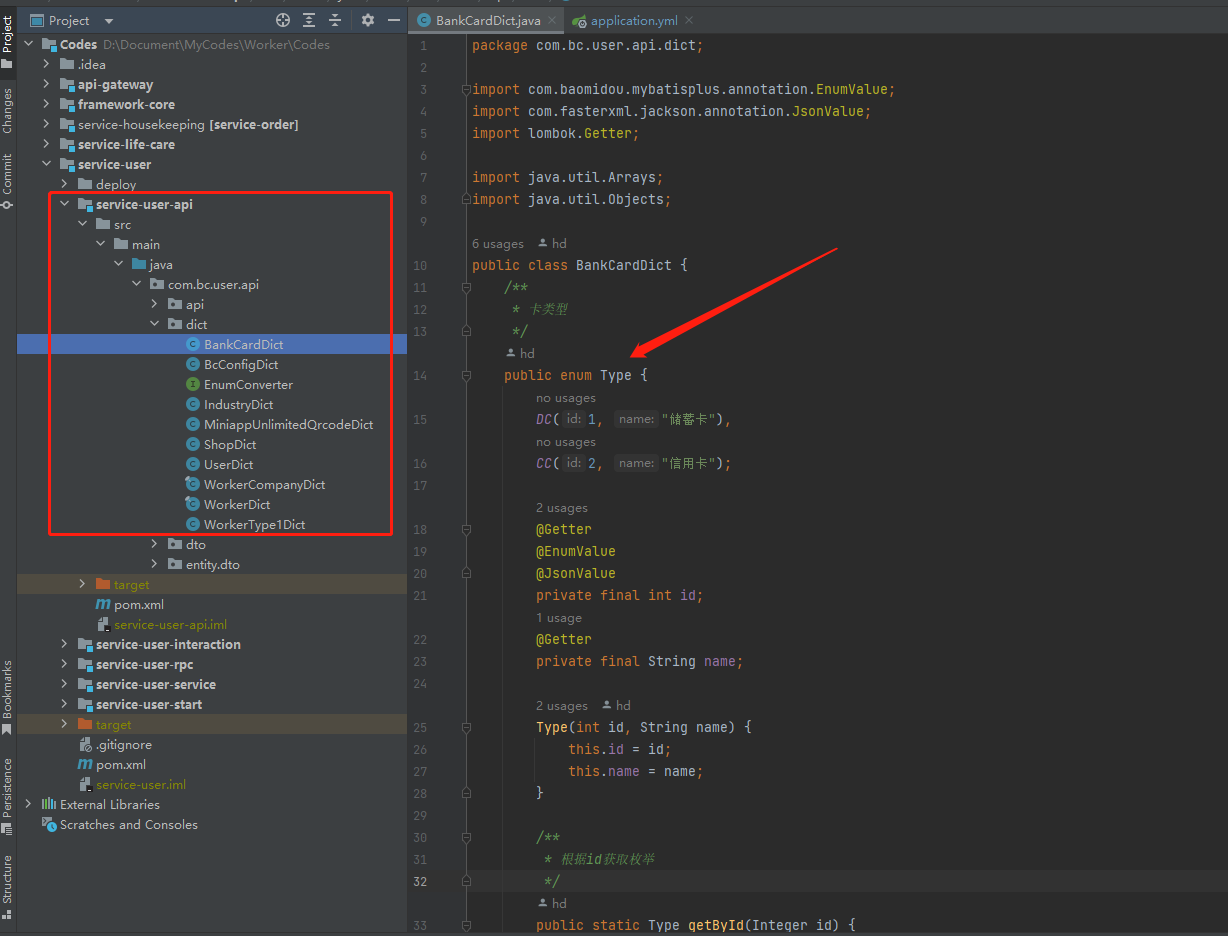Select the ShopDict class icon
Screen dimensions: 1228x936
193,444
